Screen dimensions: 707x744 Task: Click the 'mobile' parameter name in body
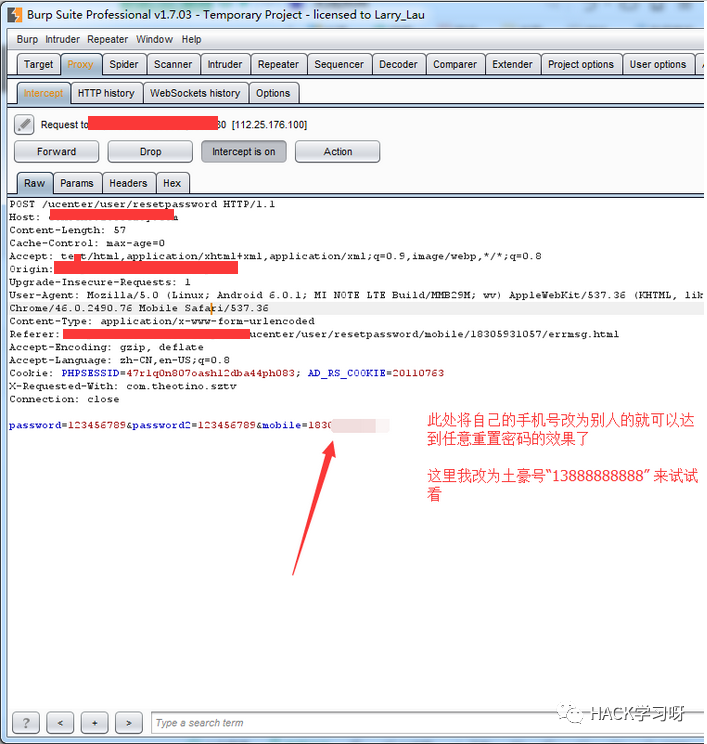pos(282,425)
